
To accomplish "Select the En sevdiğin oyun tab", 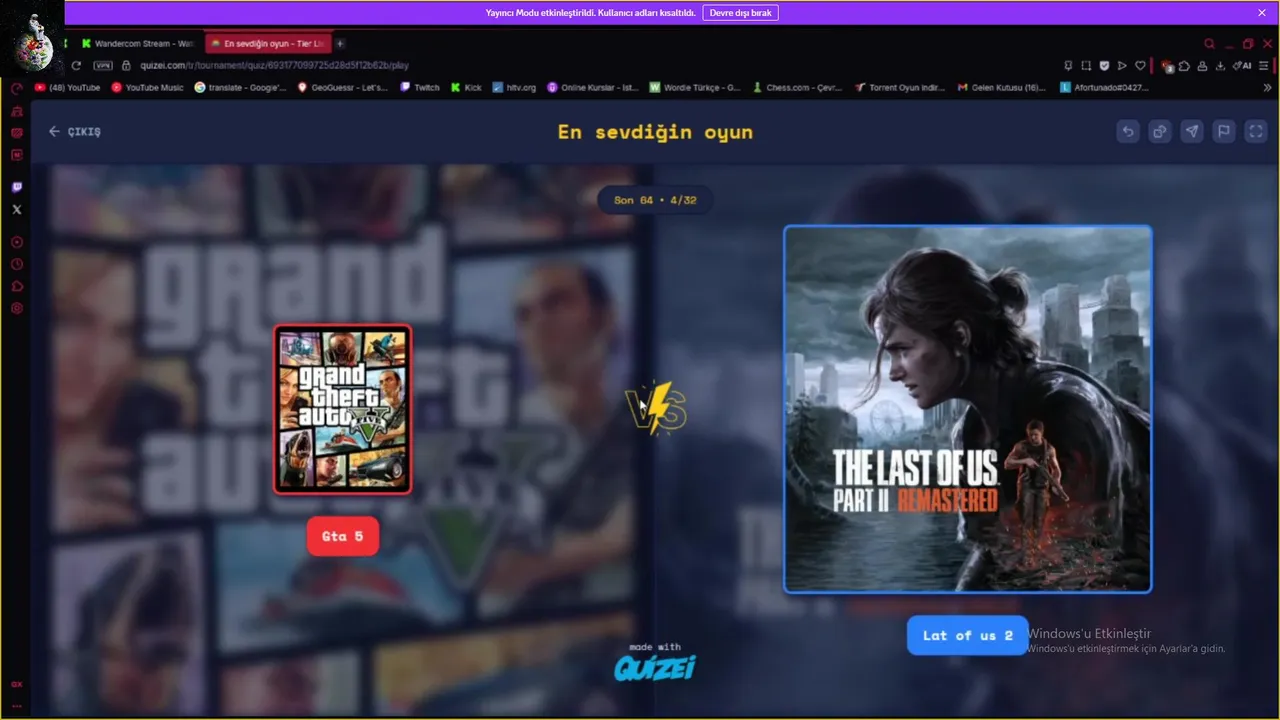I will tap(268, 44).
